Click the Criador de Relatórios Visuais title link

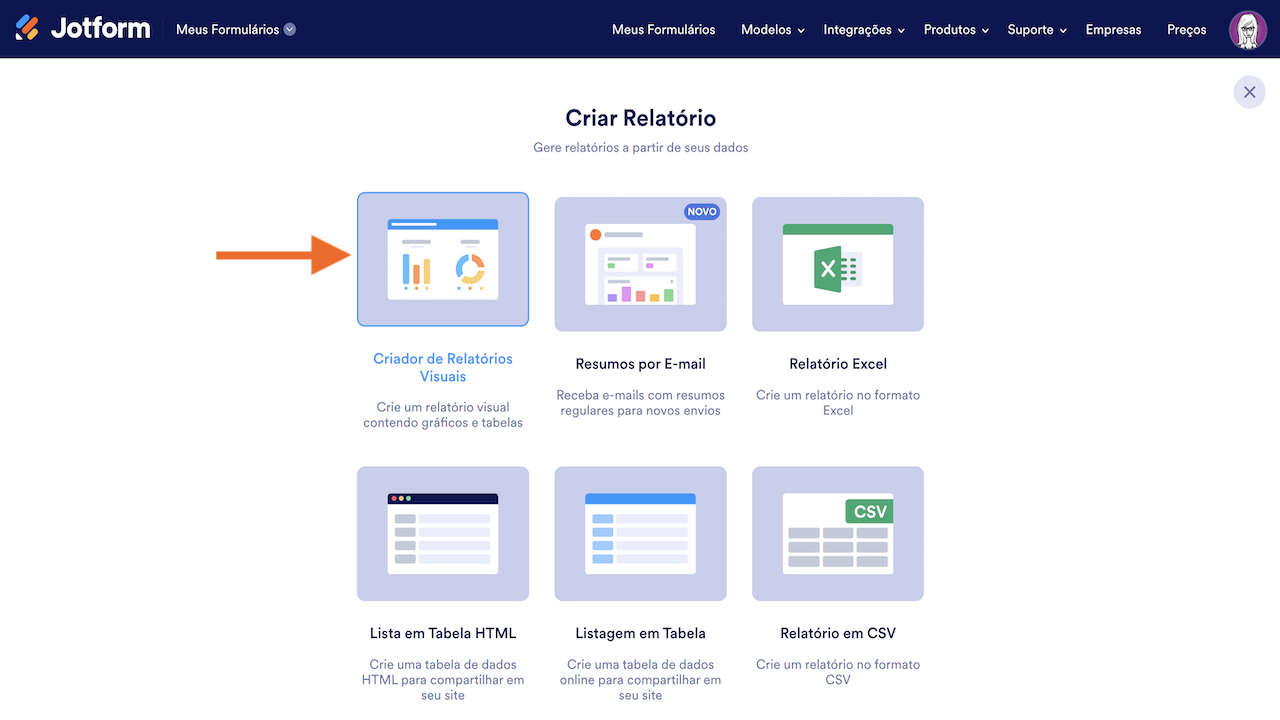(x=443, y=367)
